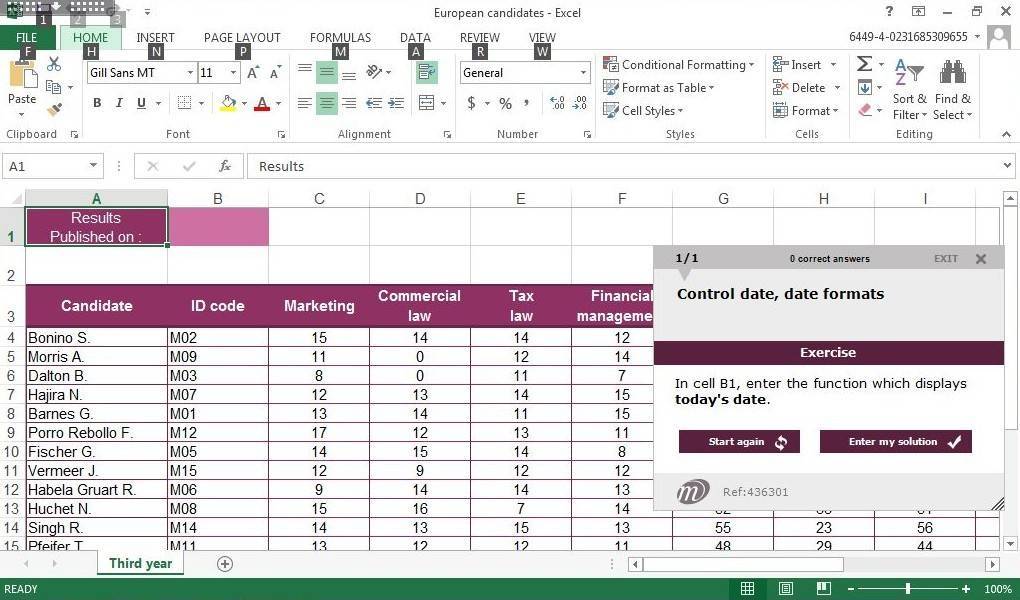1020x600 pixels.
Task: Open the General number format dropdown
Action: (x=583, y=73)
